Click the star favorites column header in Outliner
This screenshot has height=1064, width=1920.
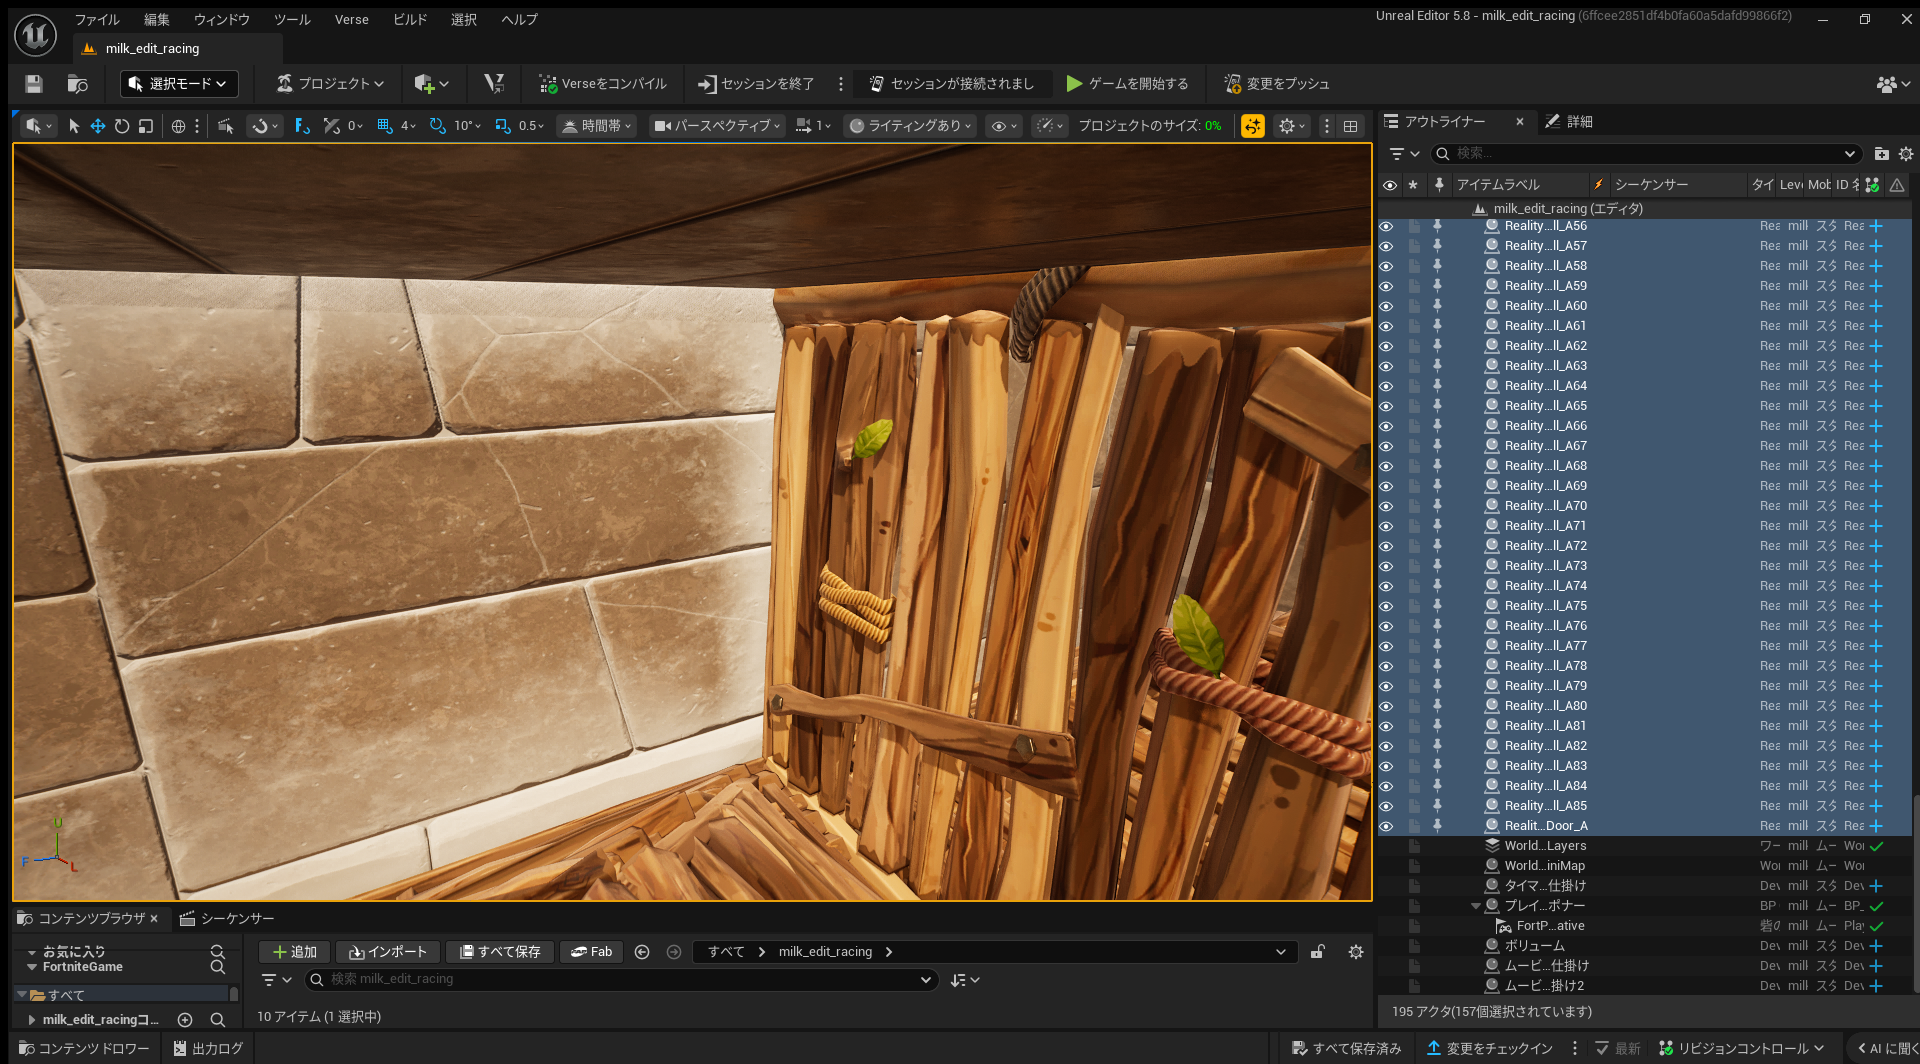(1413, 184)
